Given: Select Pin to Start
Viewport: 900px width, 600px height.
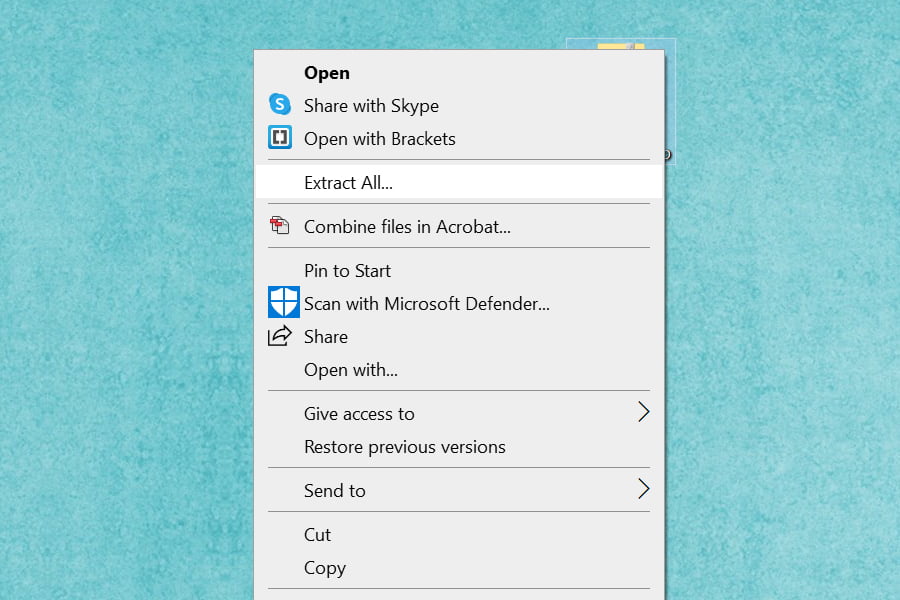Looking at the screenshot, I should click(459, 270).
